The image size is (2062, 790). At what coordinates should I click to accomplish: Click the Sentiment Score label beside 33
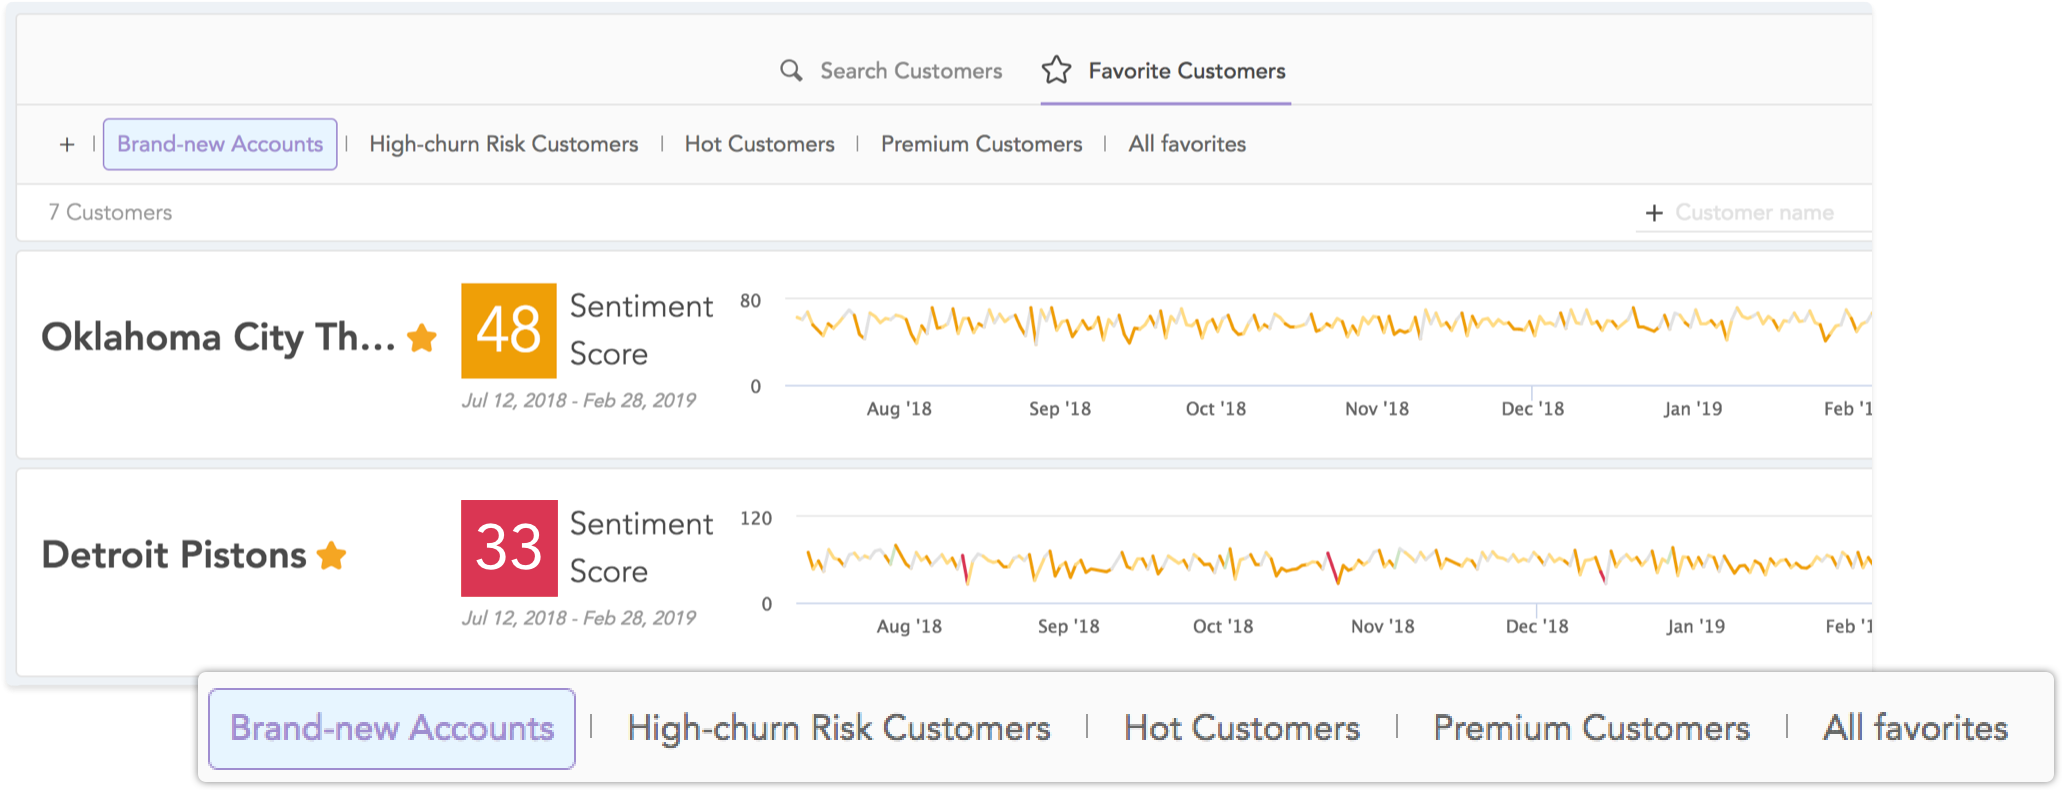tap(641, 548)
